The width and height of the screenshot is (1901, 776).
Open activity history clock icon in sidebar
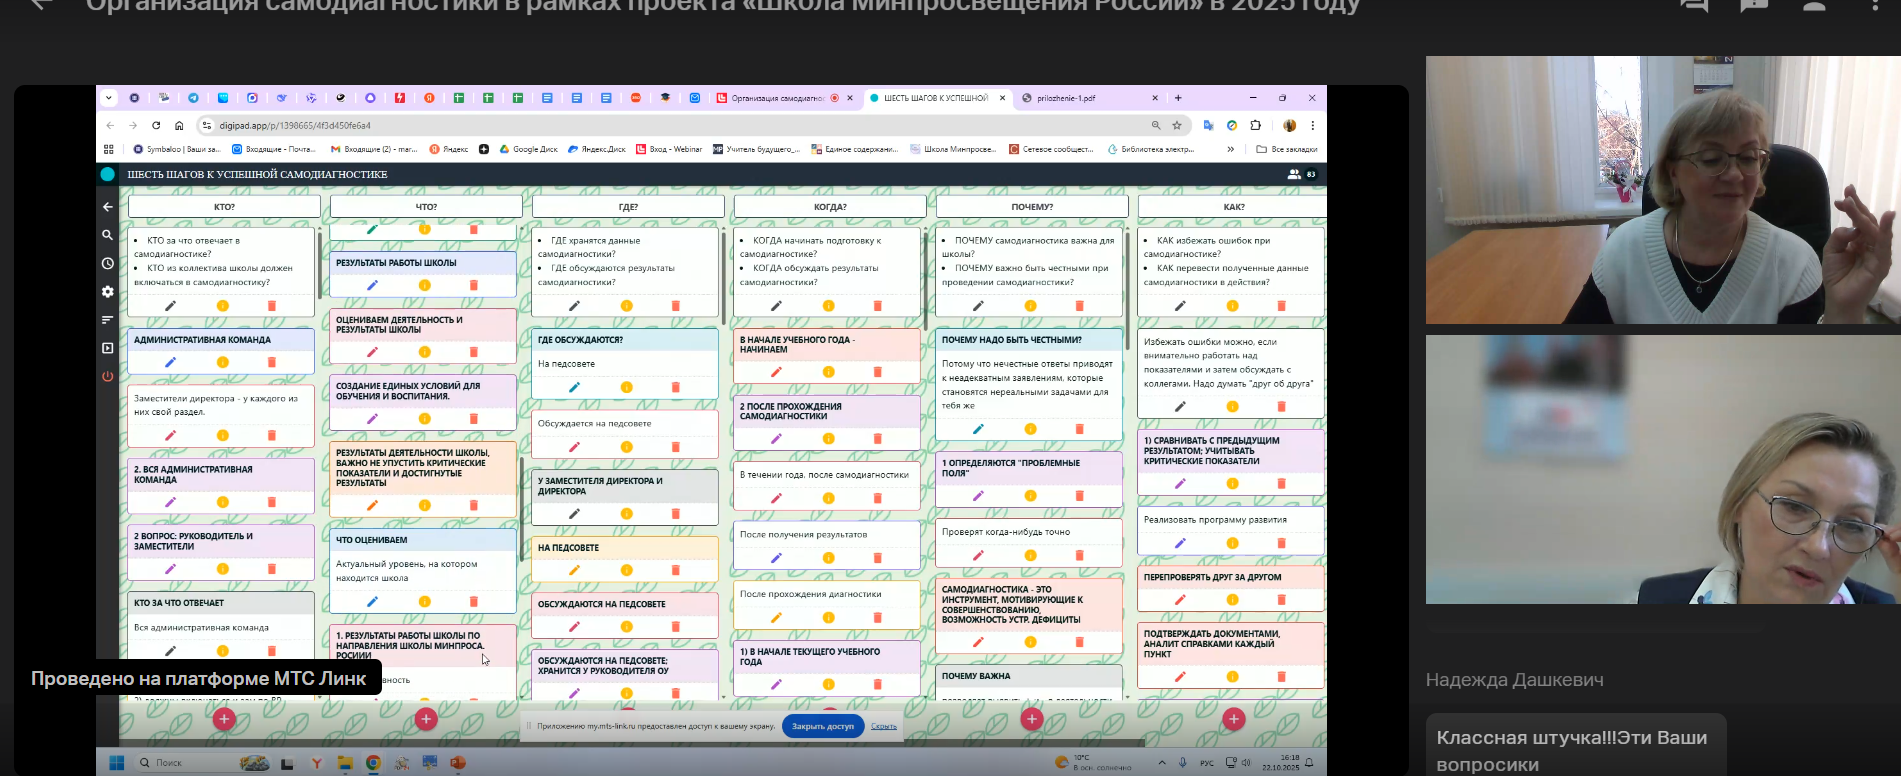click(x=107, y=264)
